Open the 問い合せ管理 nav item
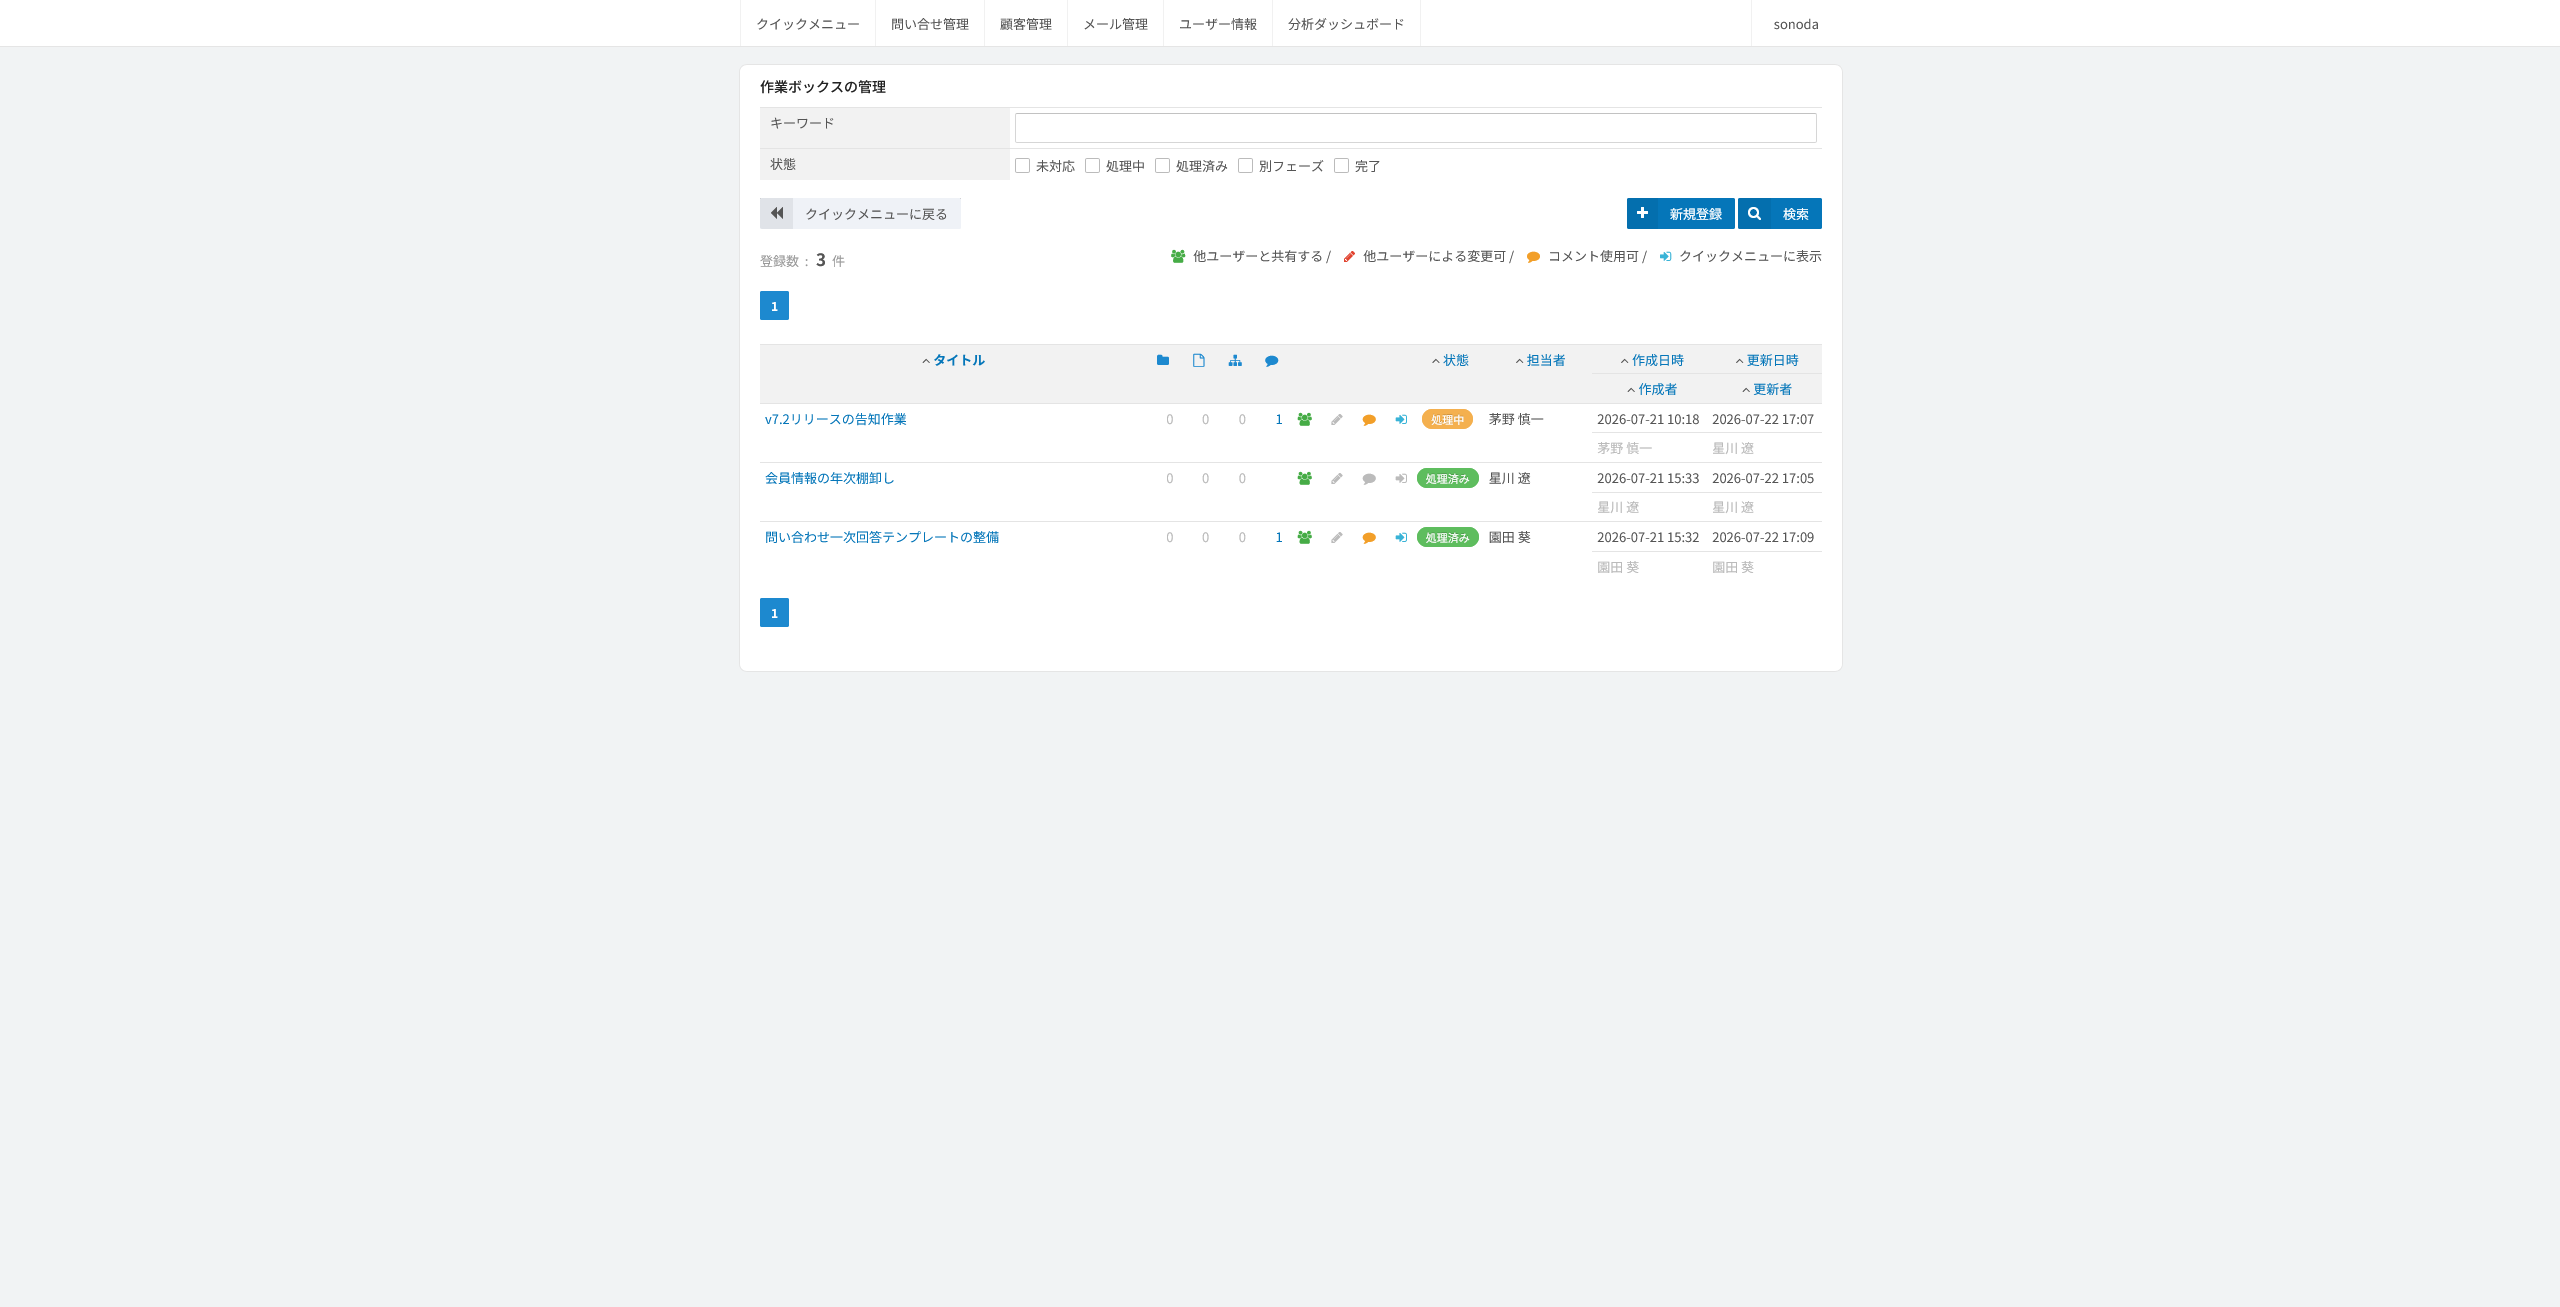Screen dimensions: 2560x1307 [x=930, y=24]
